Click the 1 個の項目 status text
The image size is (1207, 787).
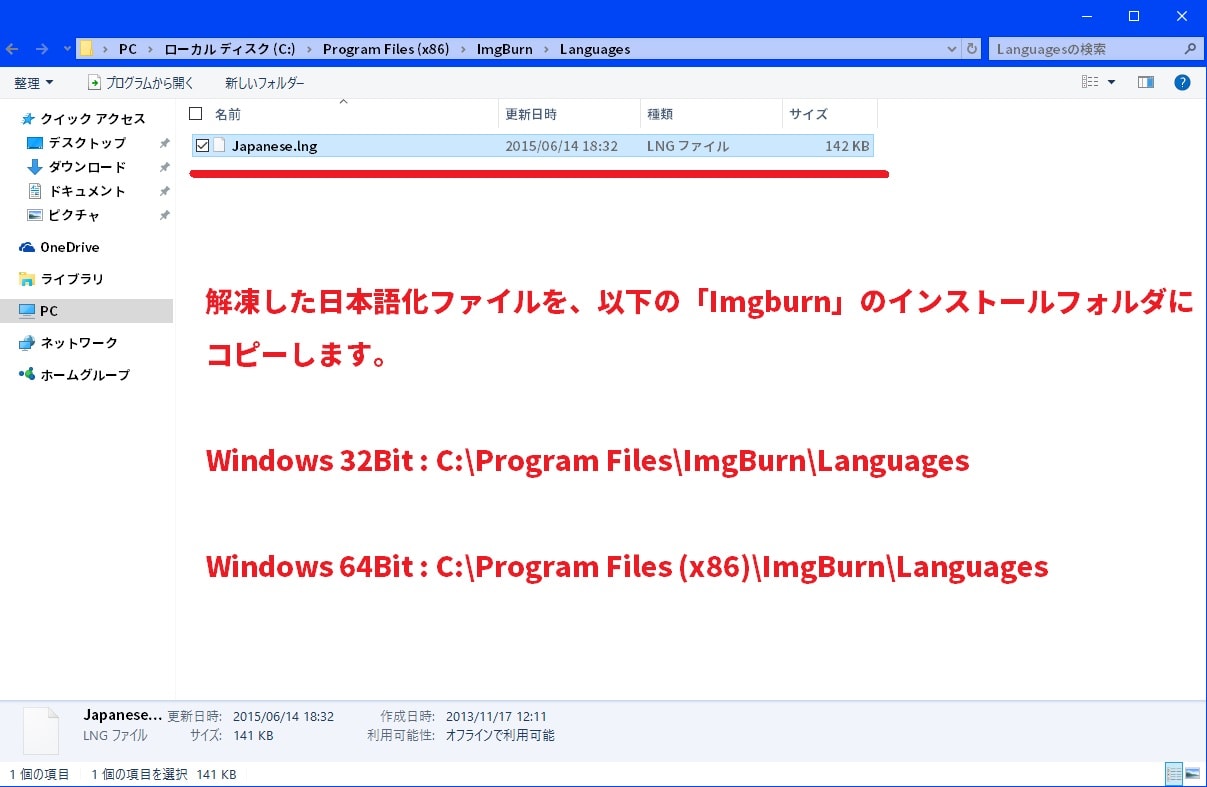point(40,774)
